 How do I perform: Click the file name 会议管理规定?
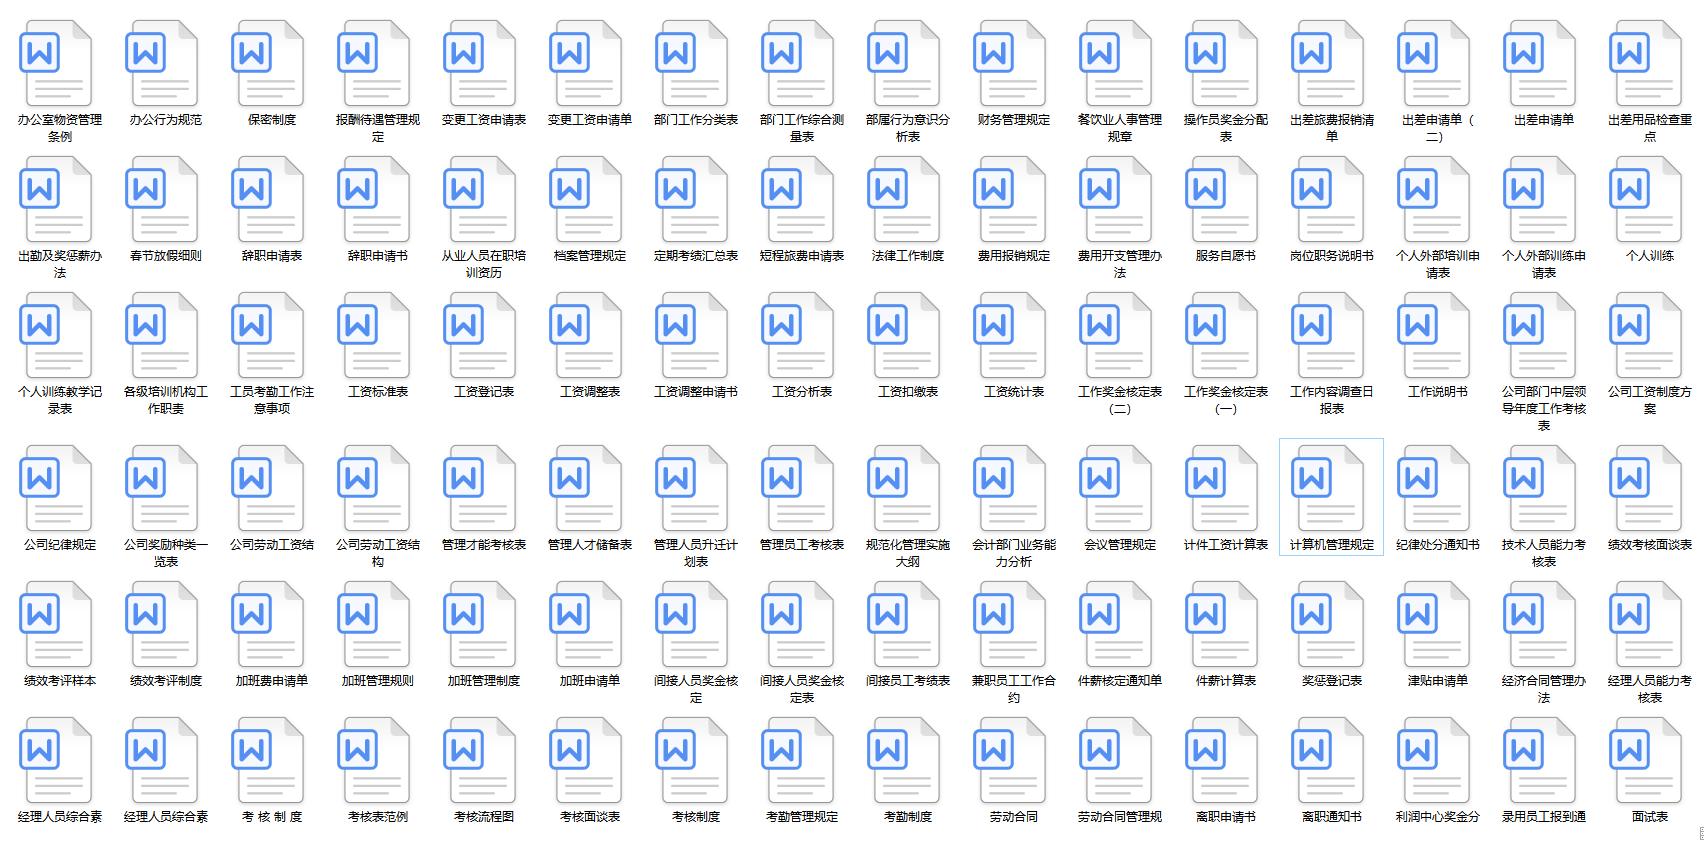1120,545
